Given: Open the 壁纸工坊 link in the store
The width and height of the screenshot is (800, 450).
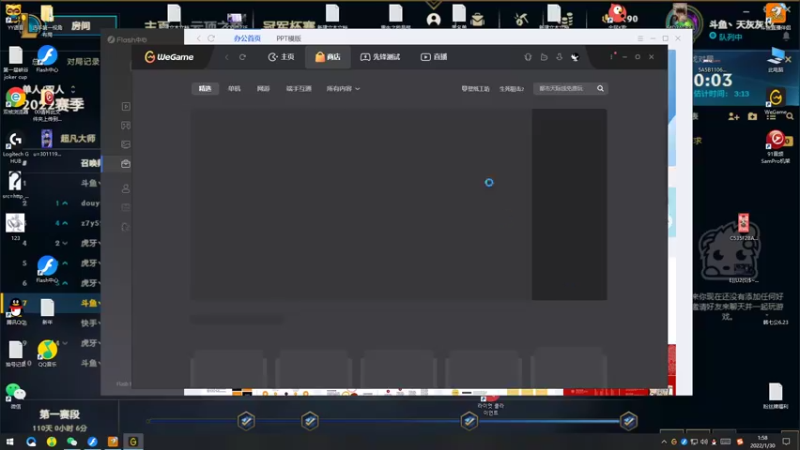Looking at the screenshot, I should [476, 89].
